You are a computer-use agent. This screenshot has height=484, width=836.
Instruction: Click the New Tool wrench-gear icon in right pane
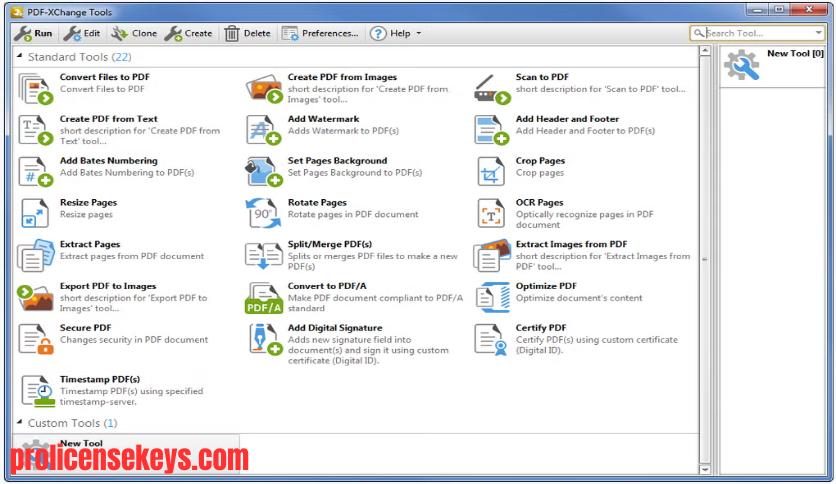(742, 65)
